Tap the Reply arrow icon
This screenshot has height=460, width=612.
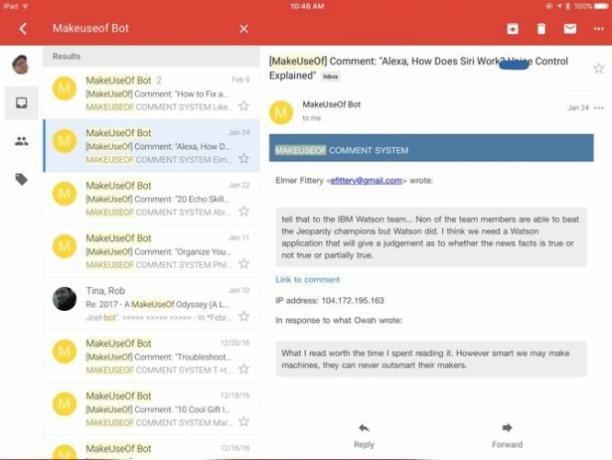coord(364,428)
